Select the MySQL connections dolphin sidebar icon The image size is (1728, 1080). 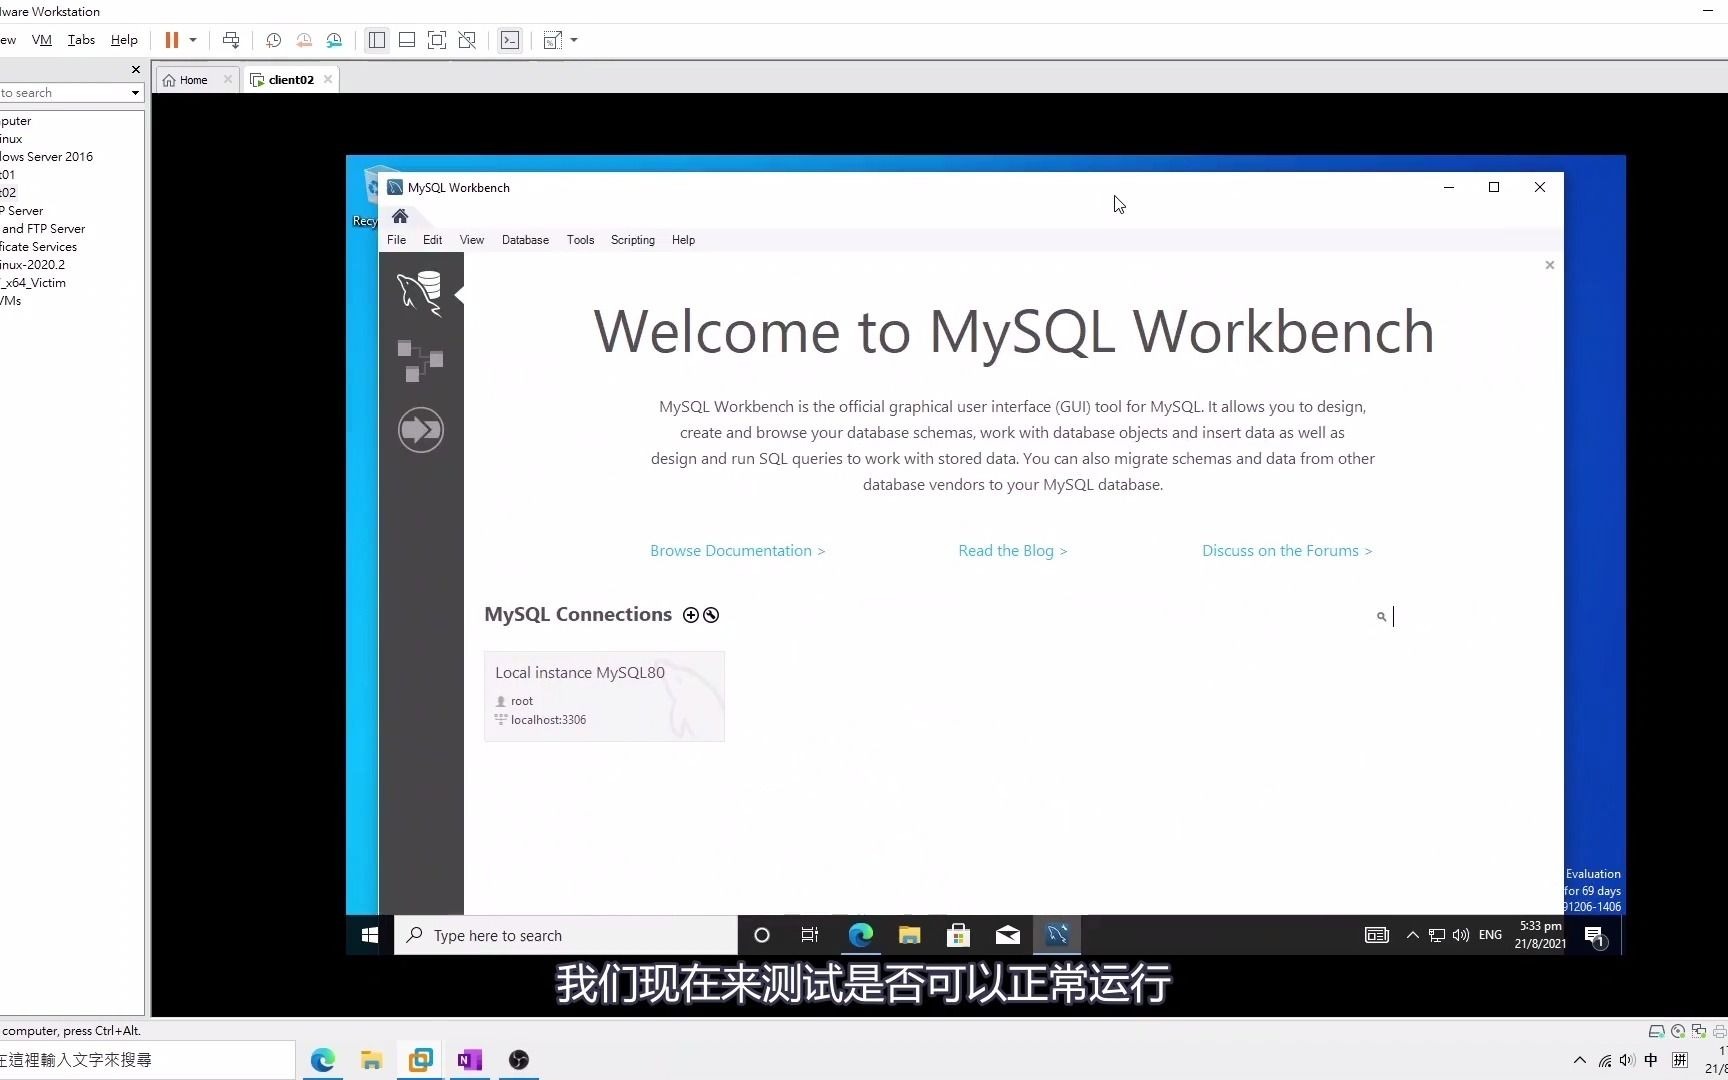click(420, 294)
